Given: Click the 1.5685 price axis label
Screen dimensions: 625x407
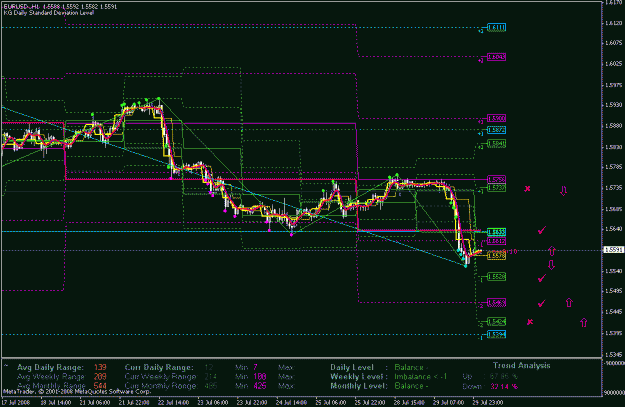Looking at the screenshot, I should pyautogui.click(x=613, y=209).
